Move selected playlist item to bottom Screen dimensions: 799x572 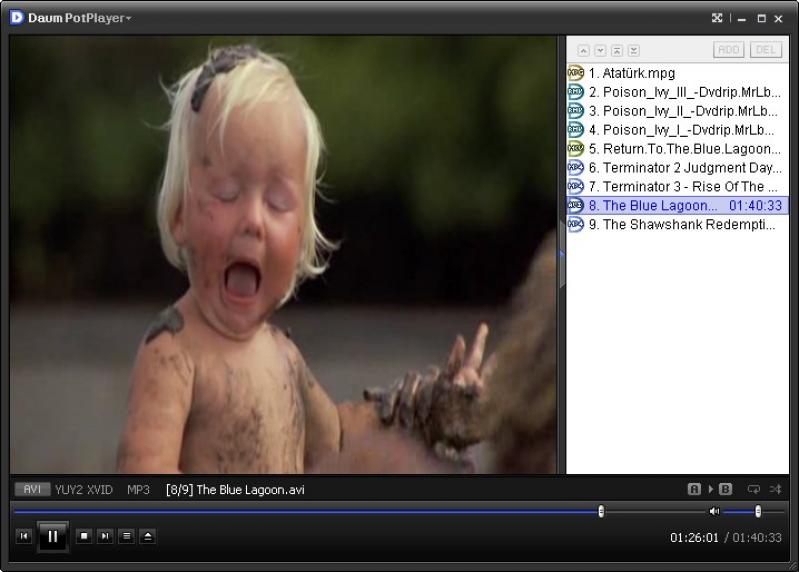coord(634,50)
